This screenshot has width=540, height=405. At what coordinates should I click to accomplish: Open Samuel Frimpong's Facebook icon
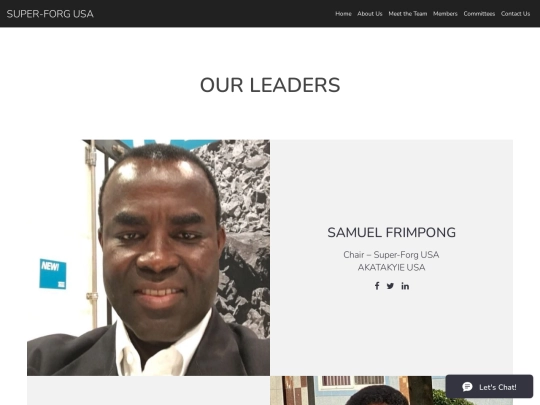[x=377, y=286]
